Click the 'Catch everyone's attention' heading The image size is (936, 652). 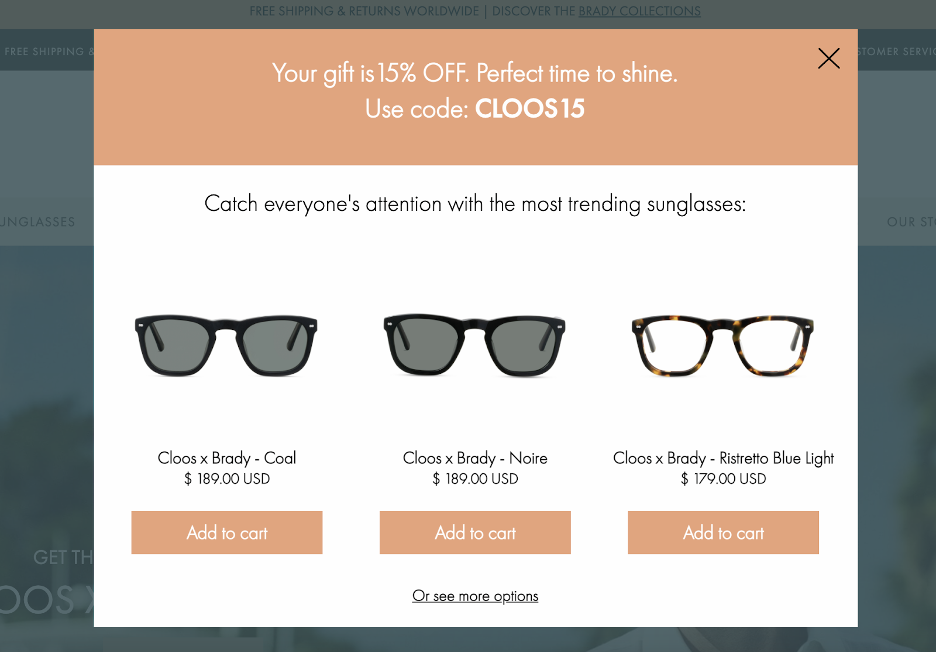[475, 203]
